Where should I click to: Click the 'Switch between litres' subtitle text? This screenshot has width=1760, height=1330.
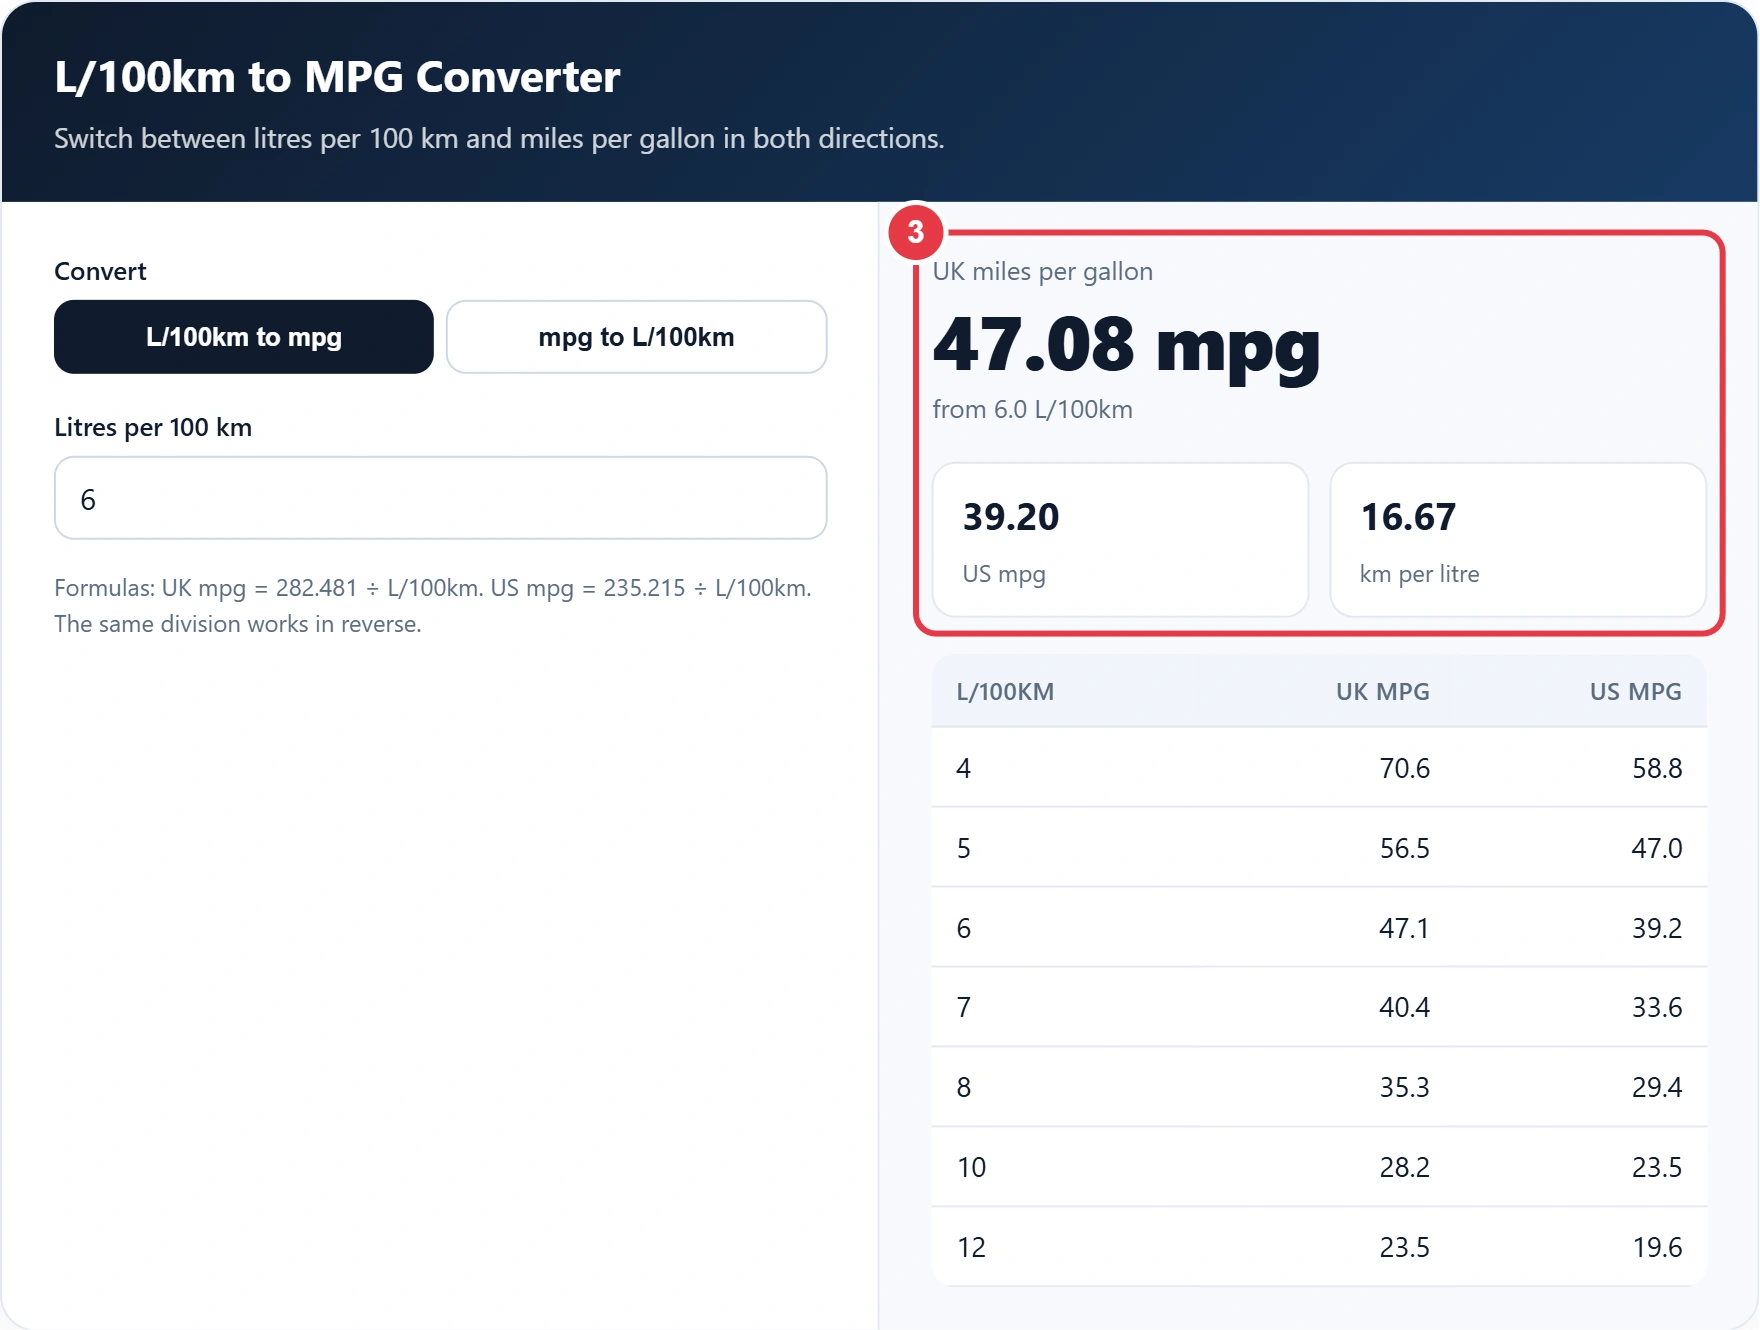tap(499, 139)
